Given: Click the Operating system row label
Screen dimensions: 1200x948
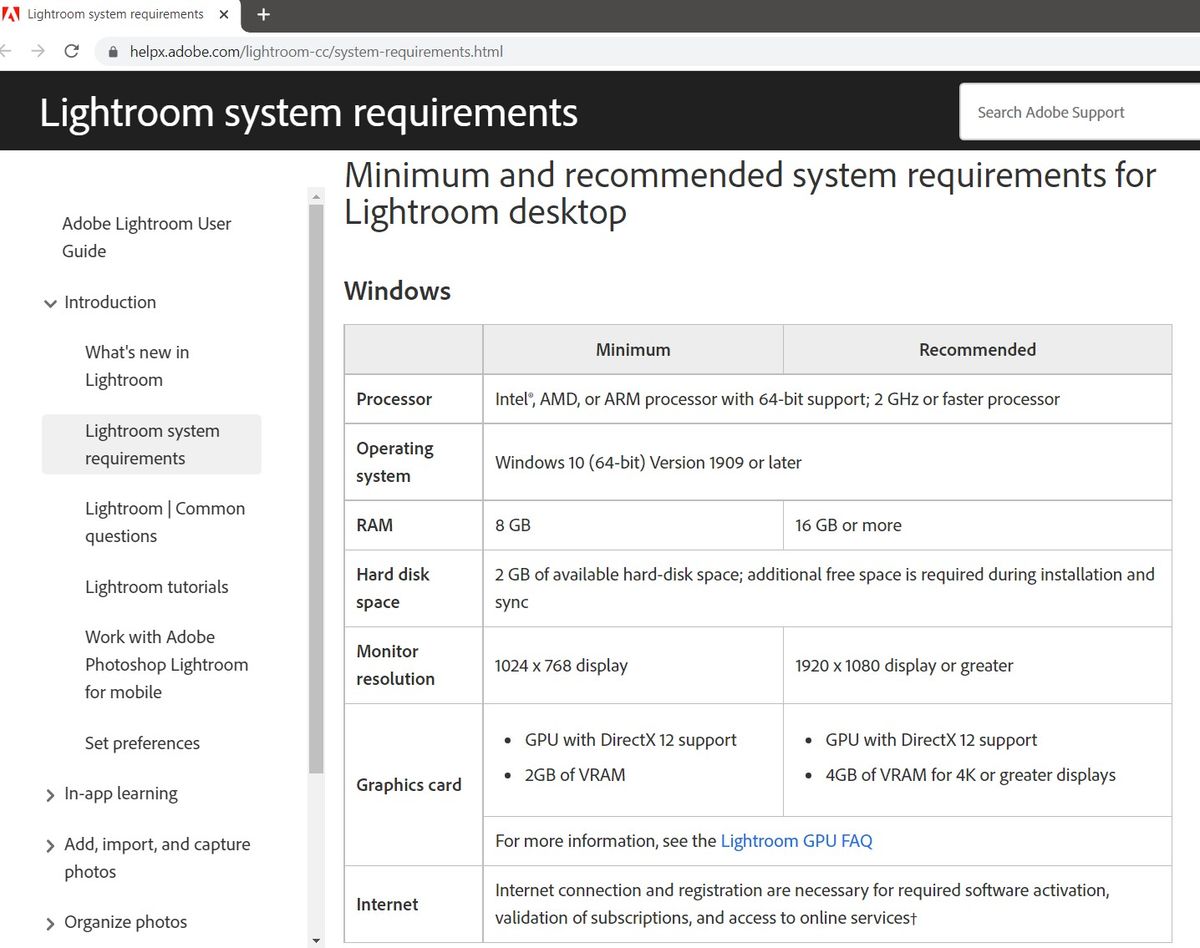Looking at the screenshot, I should (x=395, y=462).
